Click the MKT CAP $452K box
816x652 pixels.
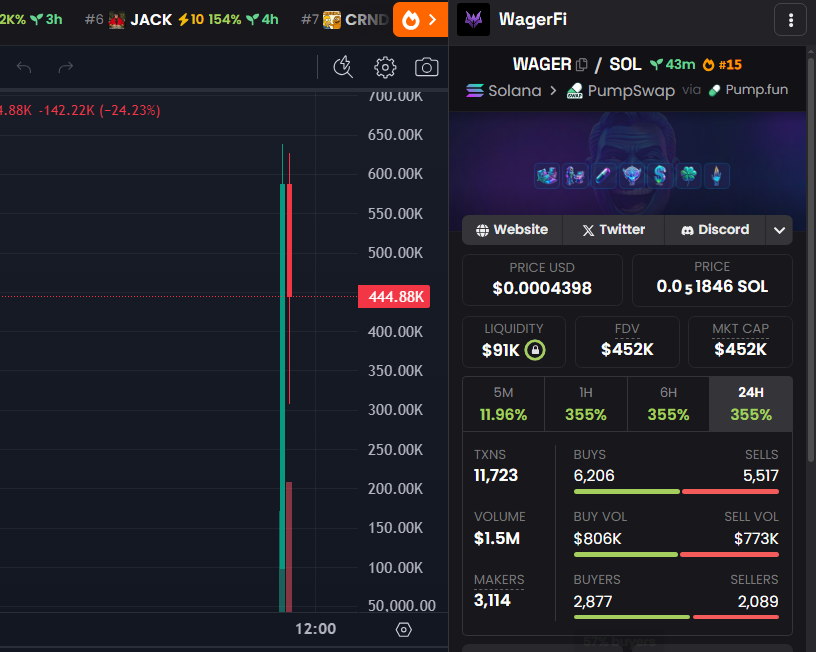(x=740, y=342)
